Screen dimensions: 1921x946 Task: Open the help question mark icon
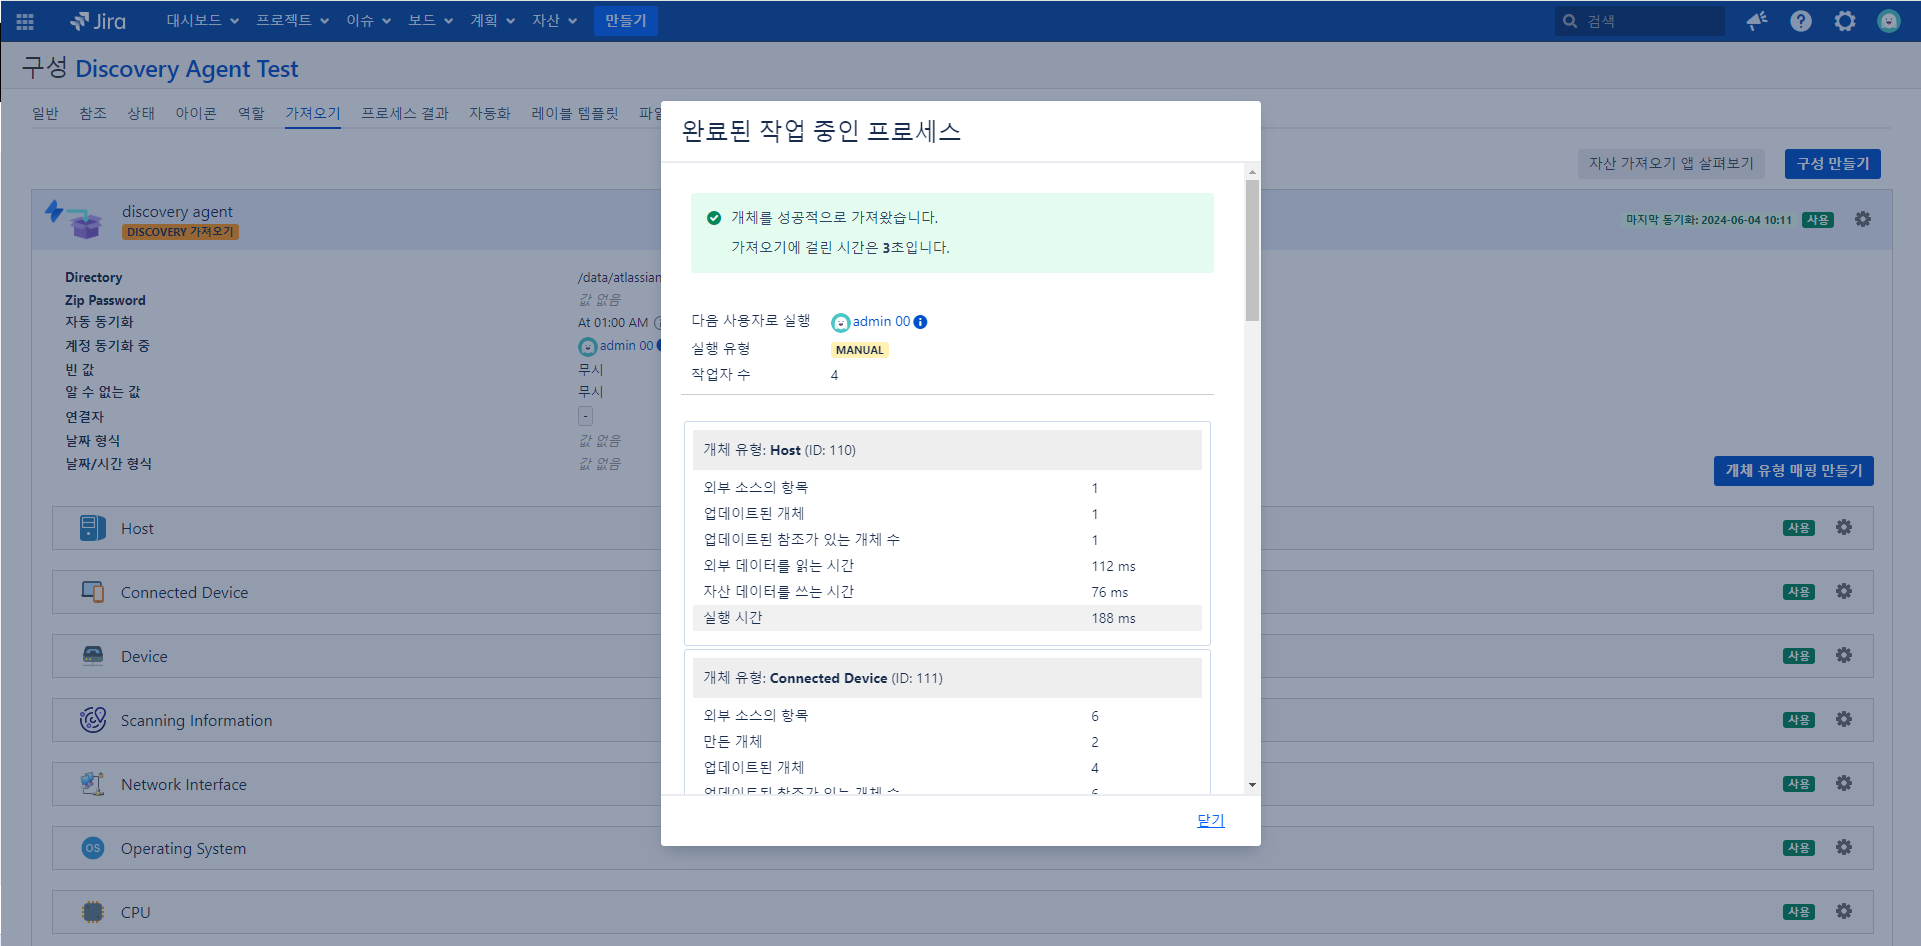1801,21
